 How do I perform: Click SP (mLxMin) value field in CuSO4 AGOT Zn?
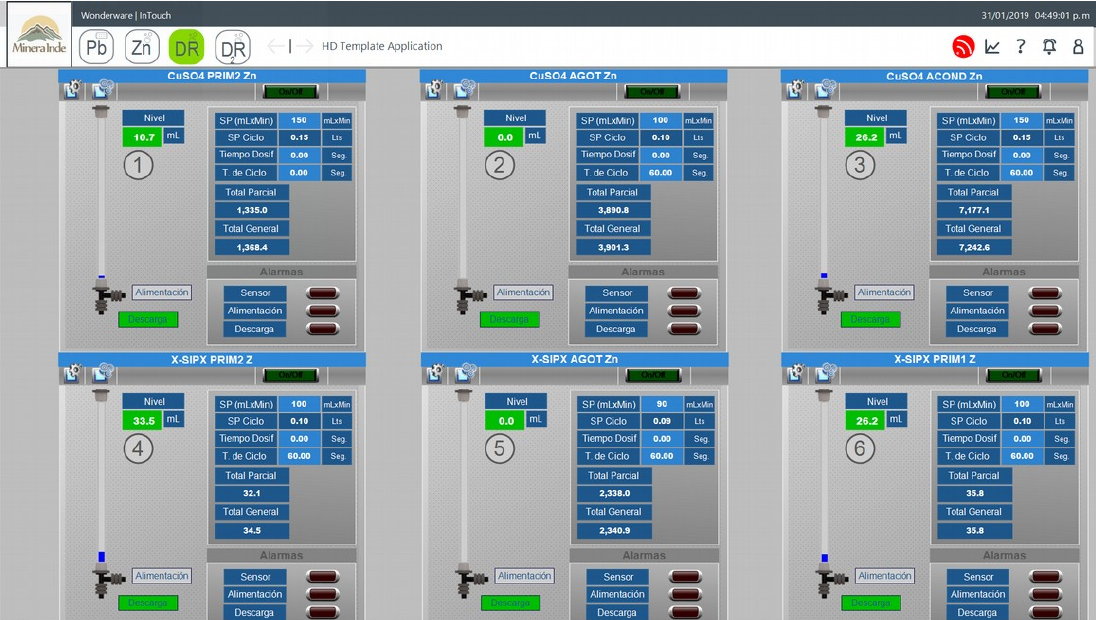tap(660, 120)
